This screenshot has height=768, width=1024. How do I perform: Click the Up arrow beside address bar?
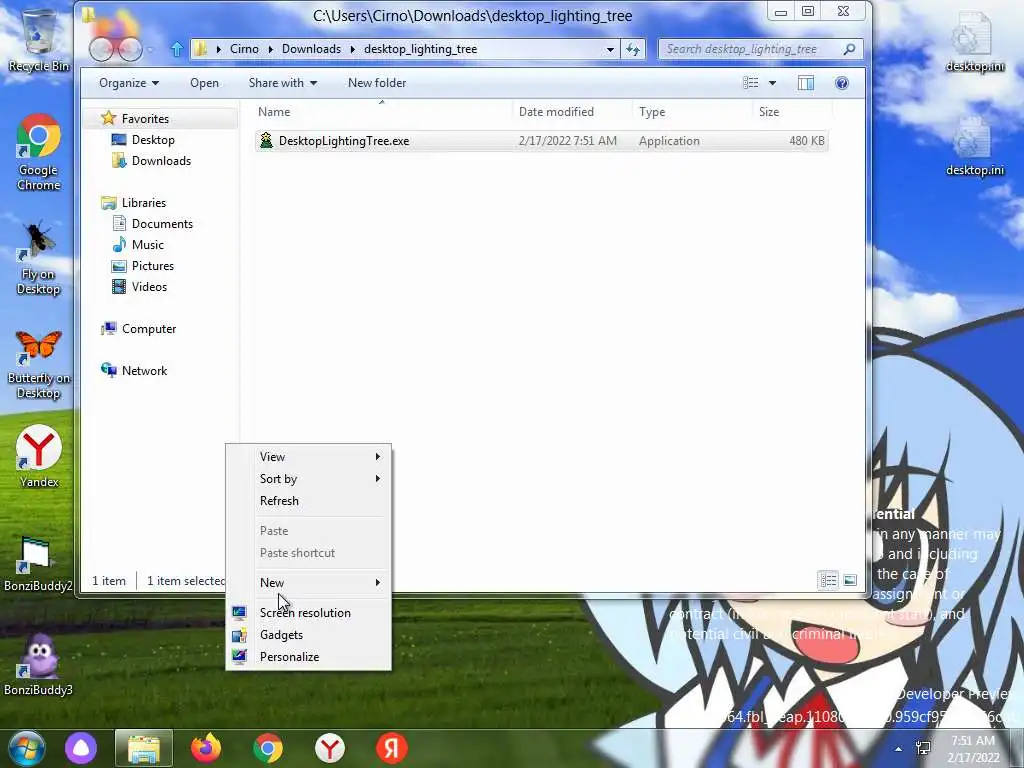tap(176, 49)
